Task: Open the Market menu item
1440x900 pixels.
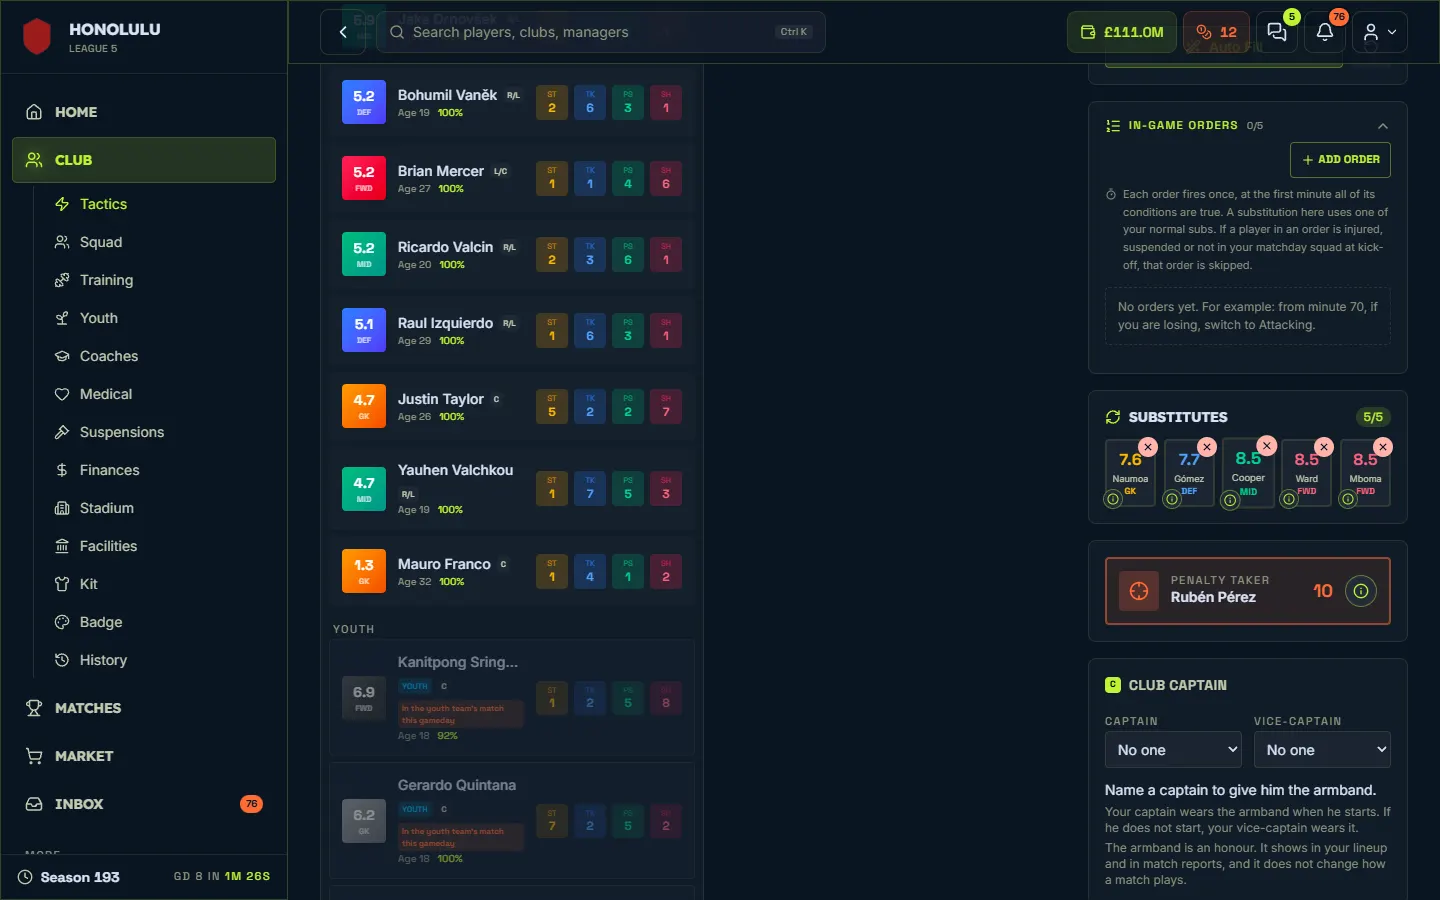Action: tap(144, 756)
